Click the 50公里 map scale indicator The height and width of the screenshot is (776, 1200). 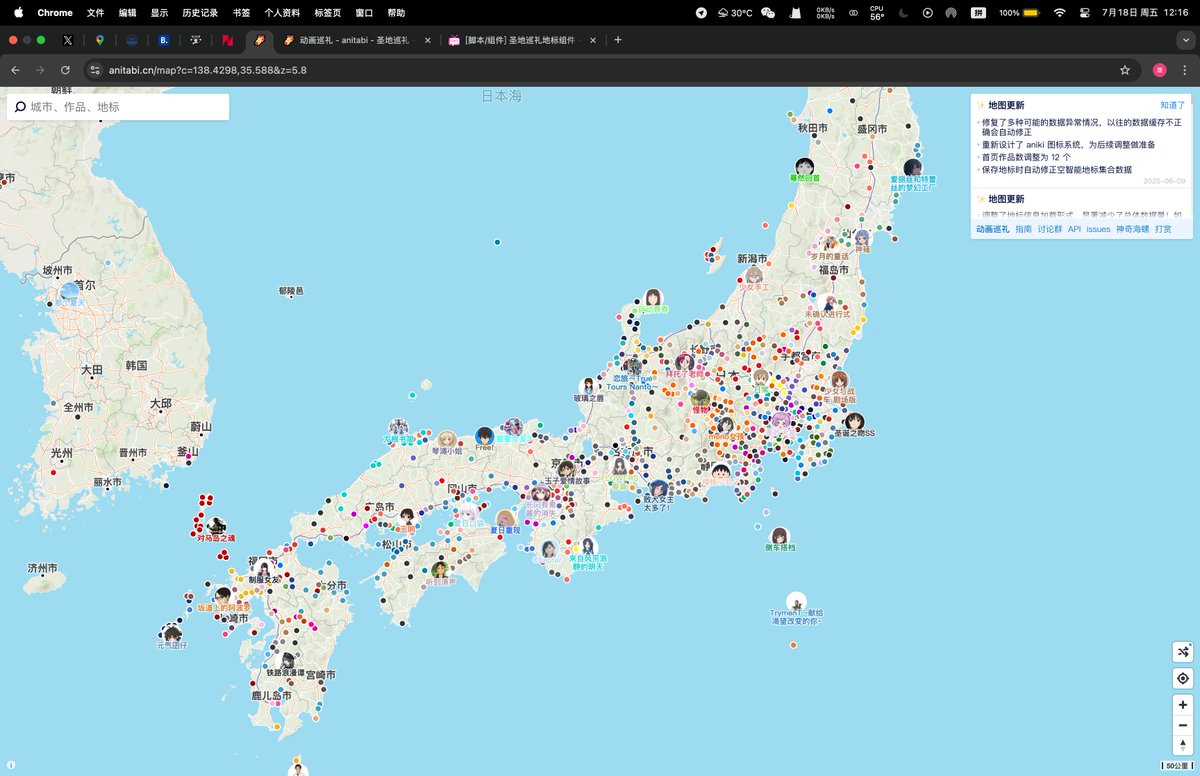[1177, 766]
